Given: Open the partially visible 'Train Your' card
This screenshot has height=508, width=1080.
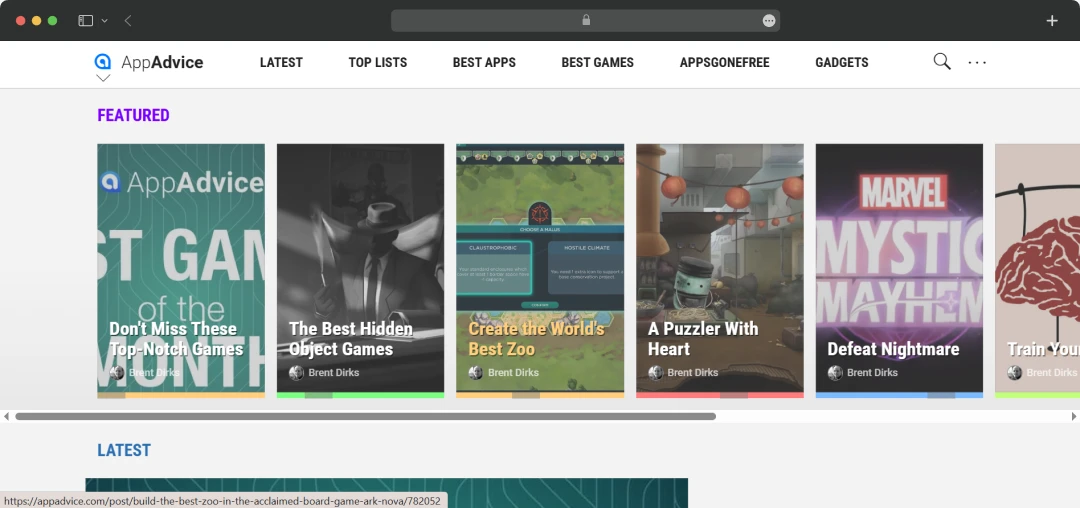Looking at the screenshot, I should point(1037,271).
